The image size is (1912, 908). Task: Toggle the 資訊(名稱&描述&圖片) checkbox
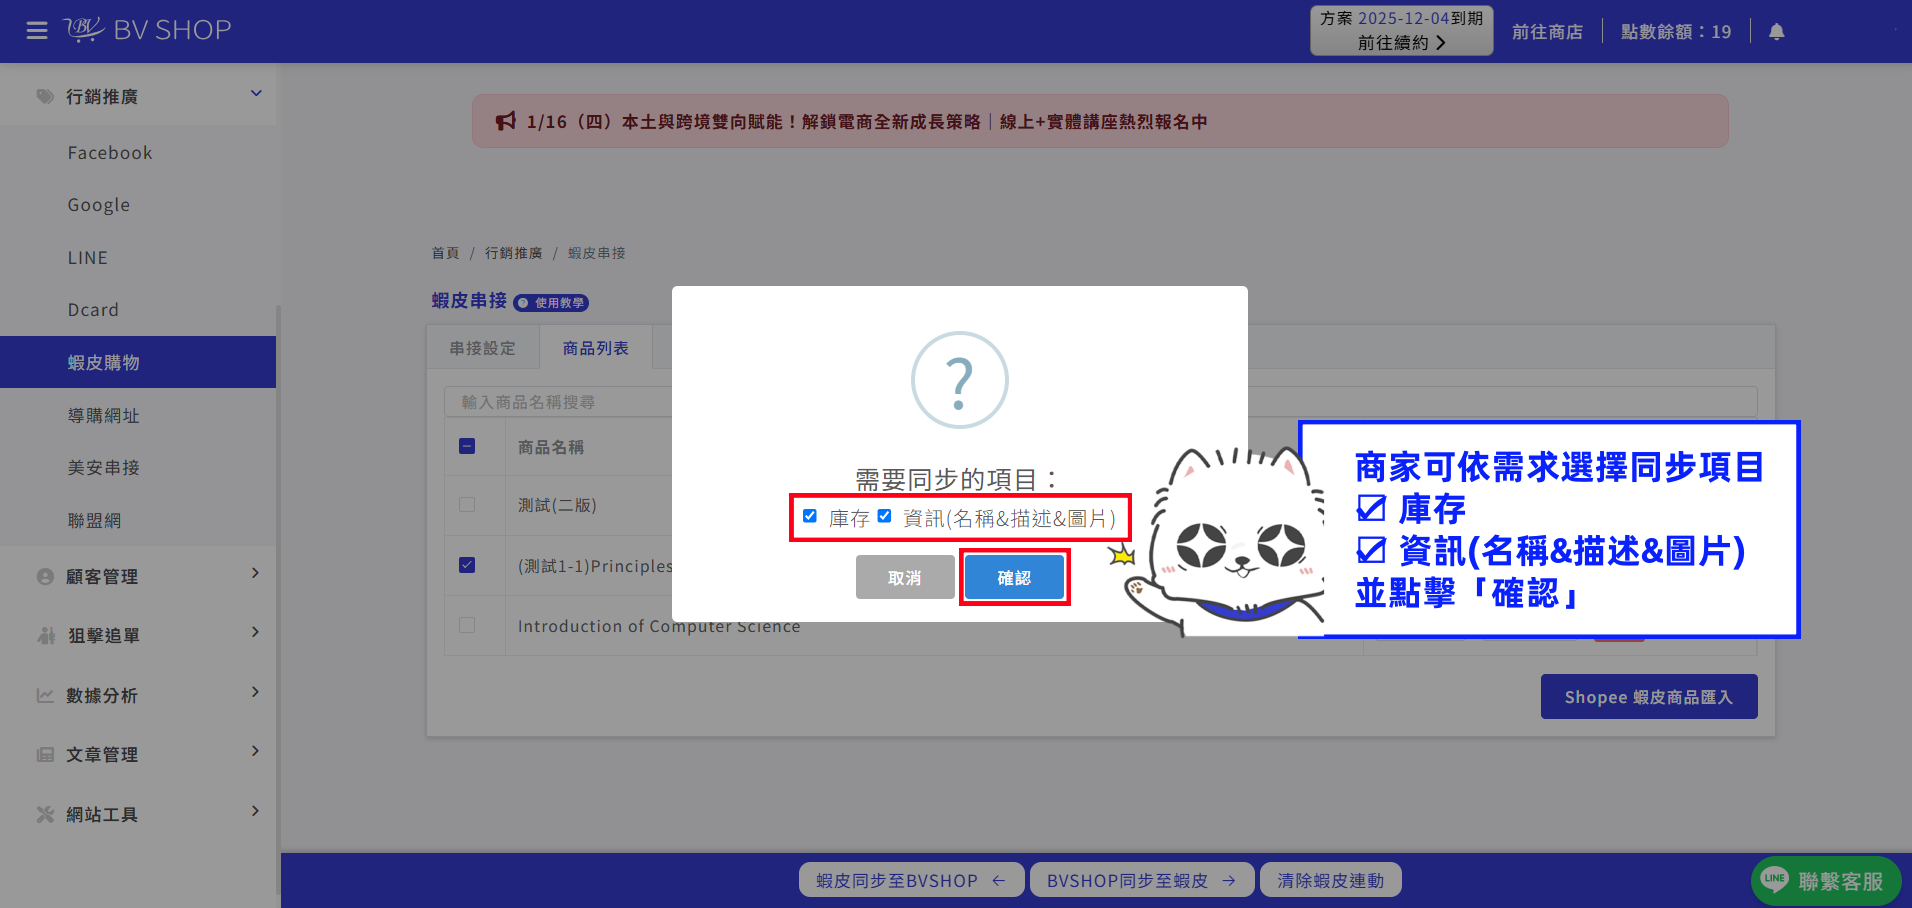tap(884, 516)
